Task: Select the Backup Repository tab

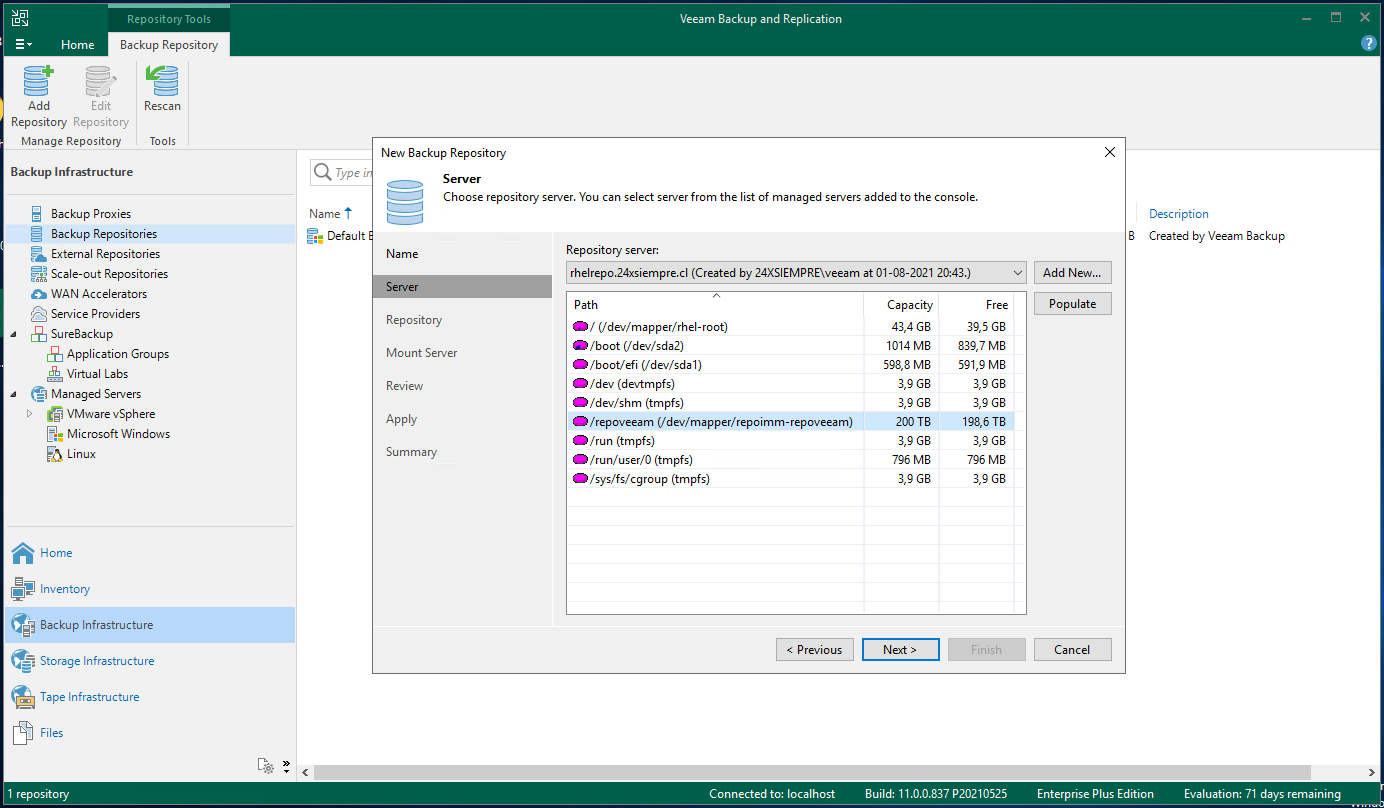Action: (x=168, y=44)
